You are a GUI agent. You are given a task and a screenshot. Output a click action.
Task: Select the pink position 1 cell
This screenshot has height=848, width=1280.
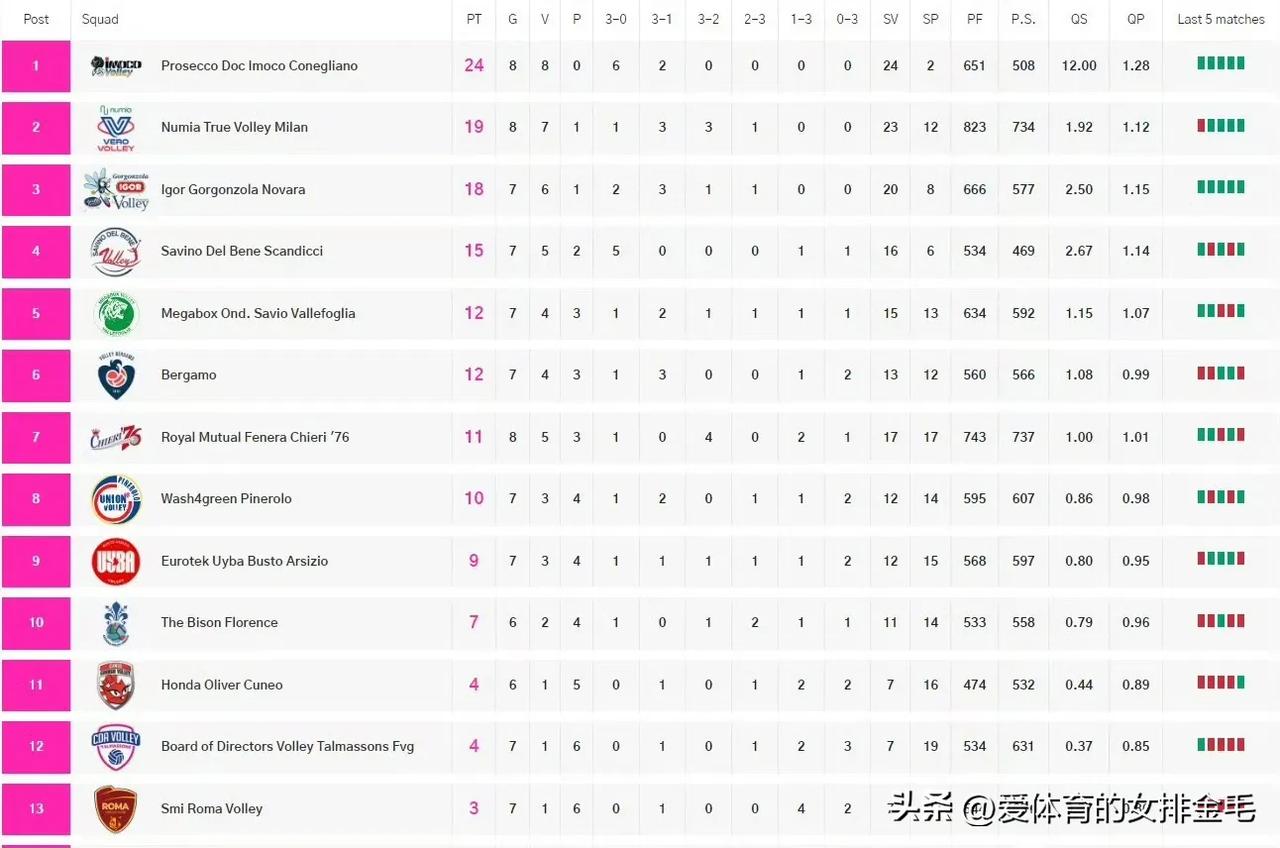coord(36,66)
